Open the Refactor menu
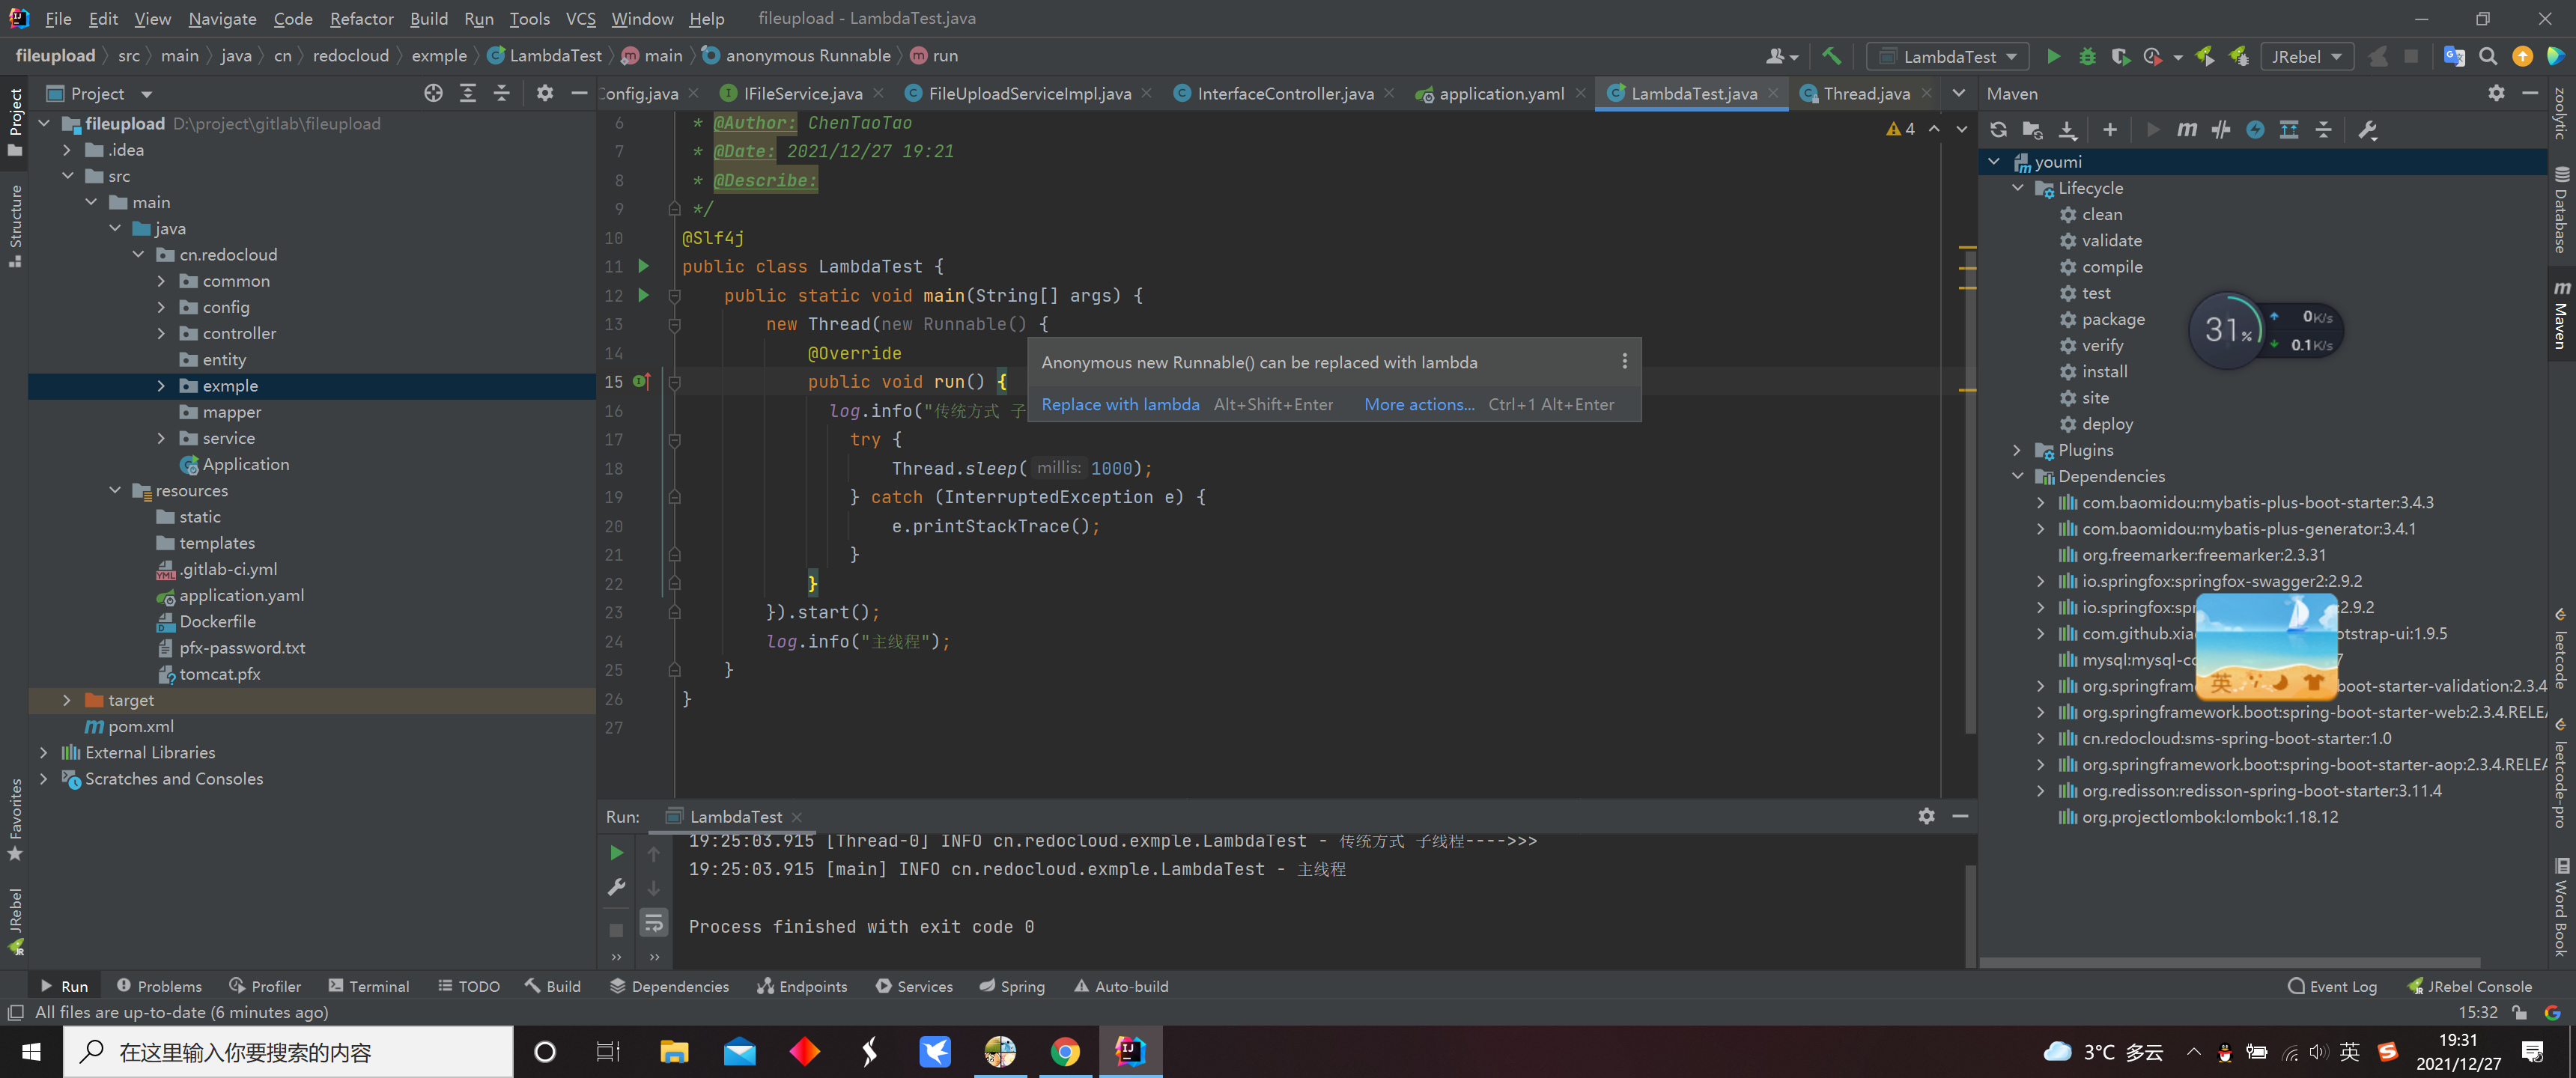 (x=361, y=18)
